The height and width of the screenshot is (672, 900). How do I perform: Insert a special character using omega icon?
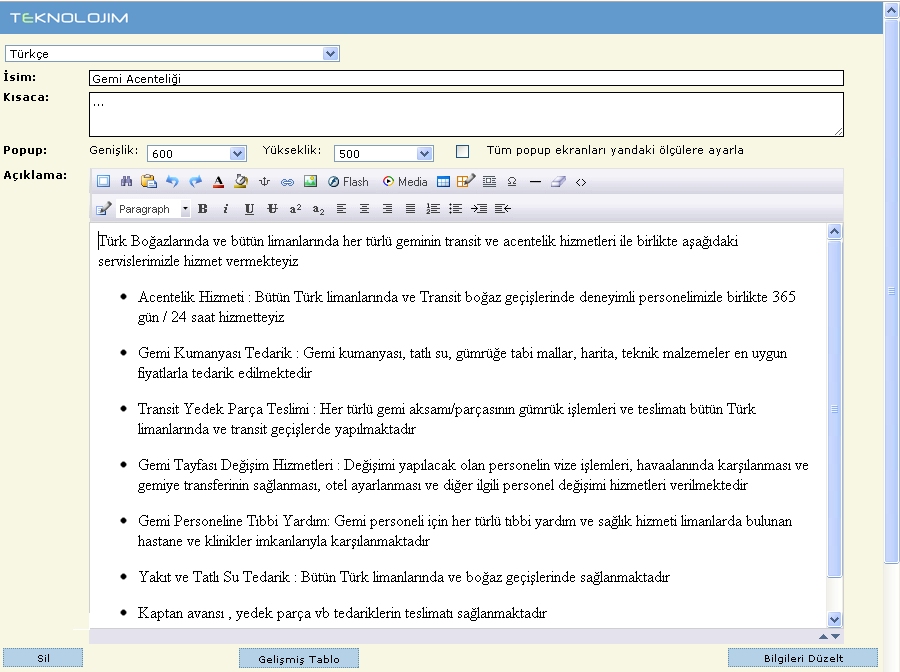click(x=512, y=182)
